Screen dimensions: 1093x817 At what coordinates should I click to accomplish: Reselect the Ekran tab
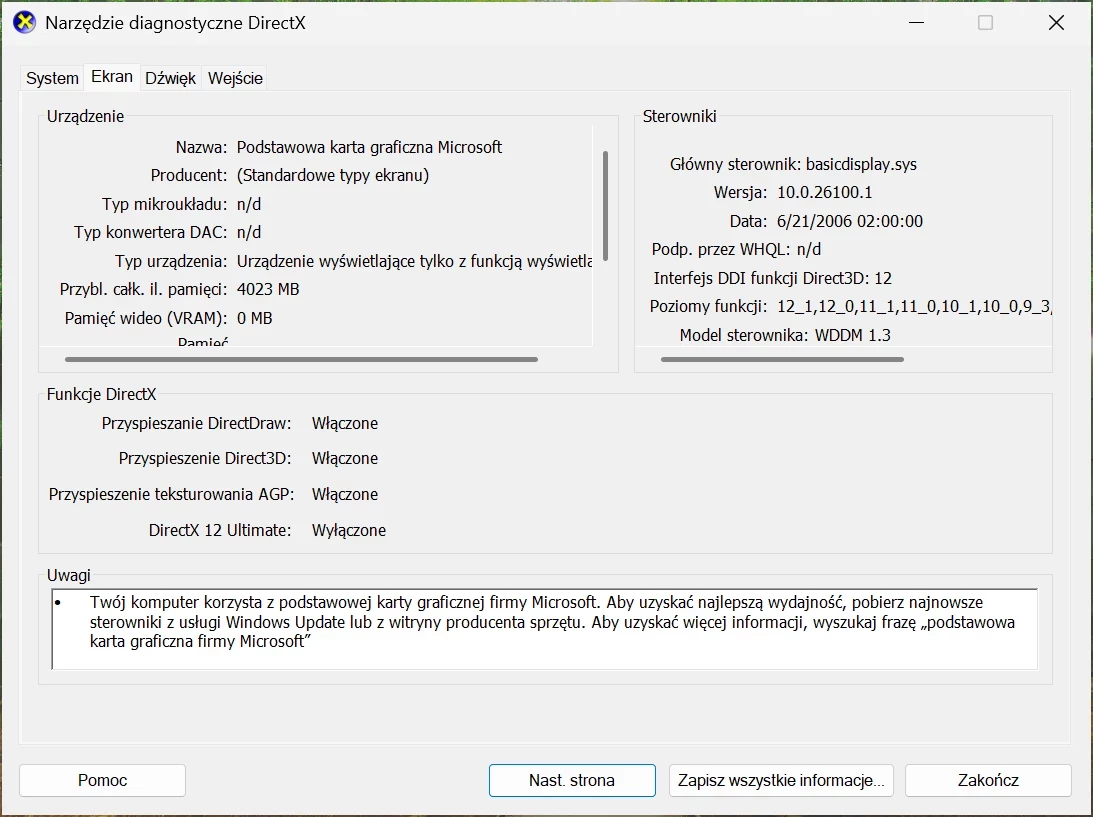[111, 76]
